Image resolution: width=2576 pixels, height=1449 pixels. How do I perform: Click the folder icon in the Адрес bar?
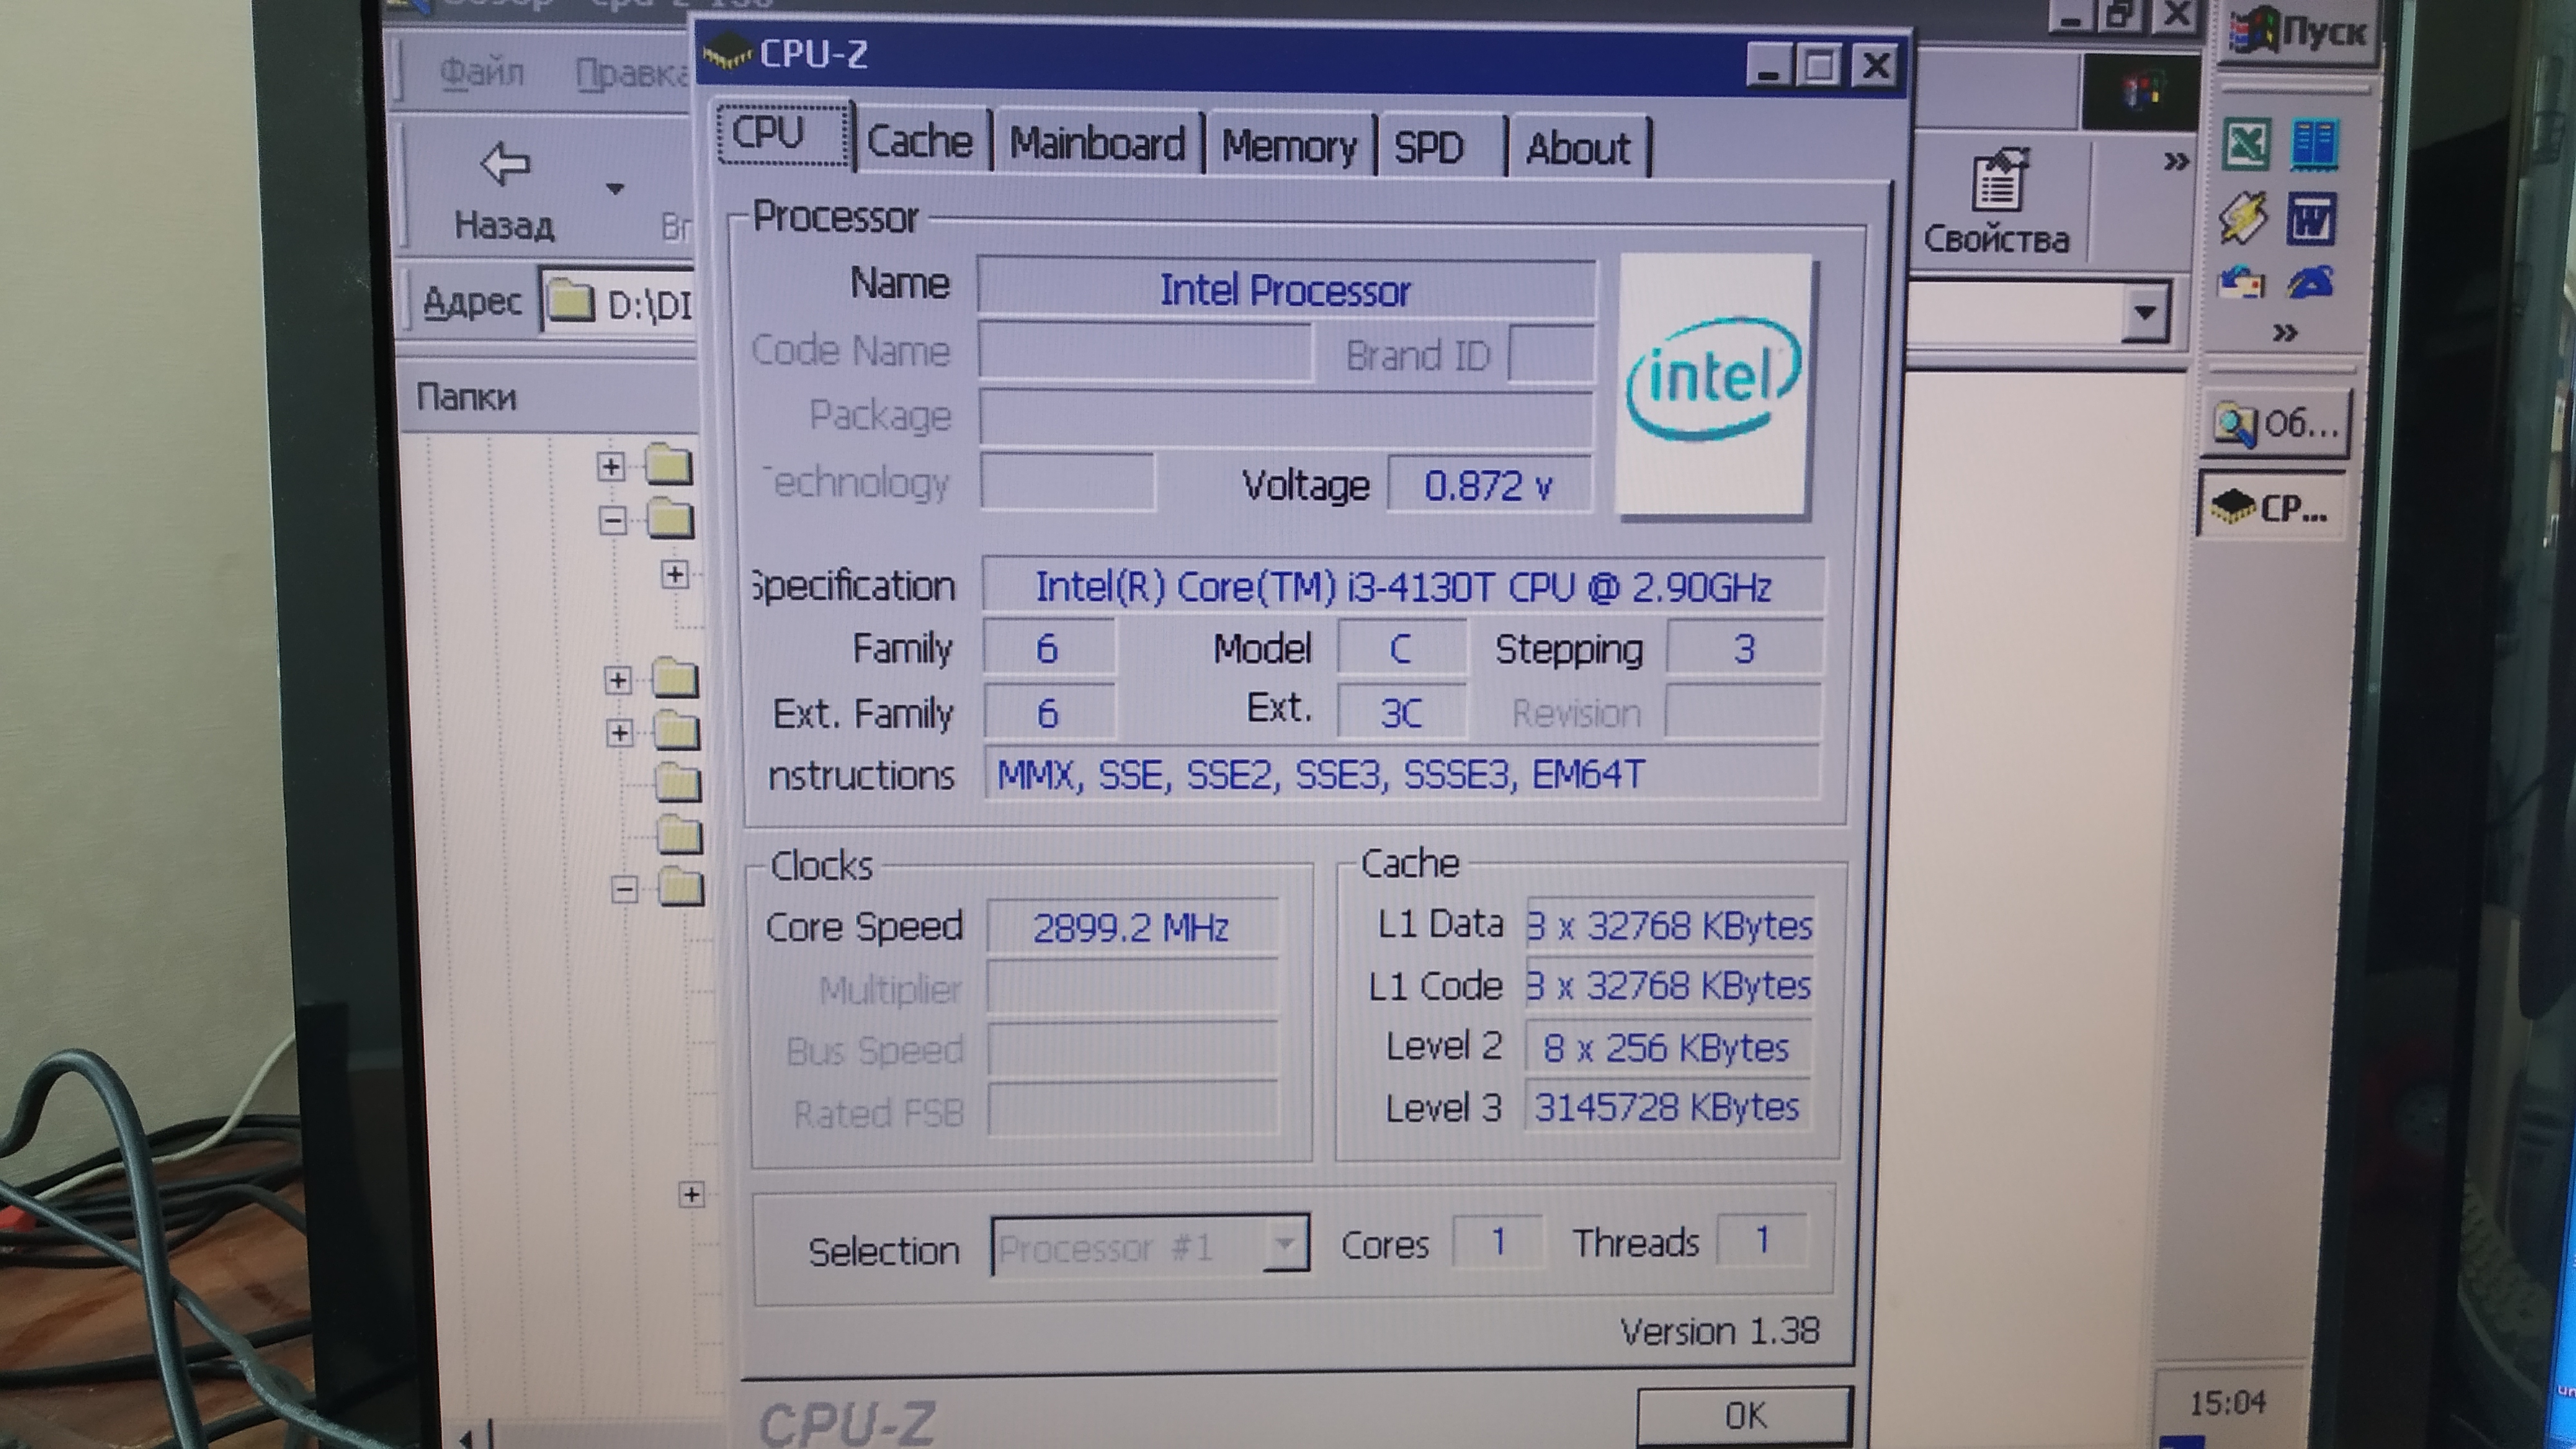[571, 301]
